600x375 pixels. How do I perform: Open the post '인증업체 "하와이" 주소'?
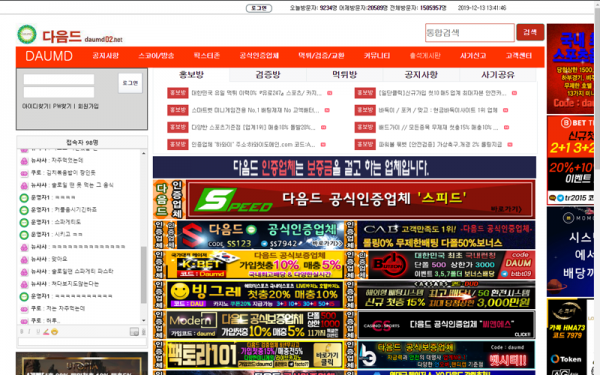253,144
